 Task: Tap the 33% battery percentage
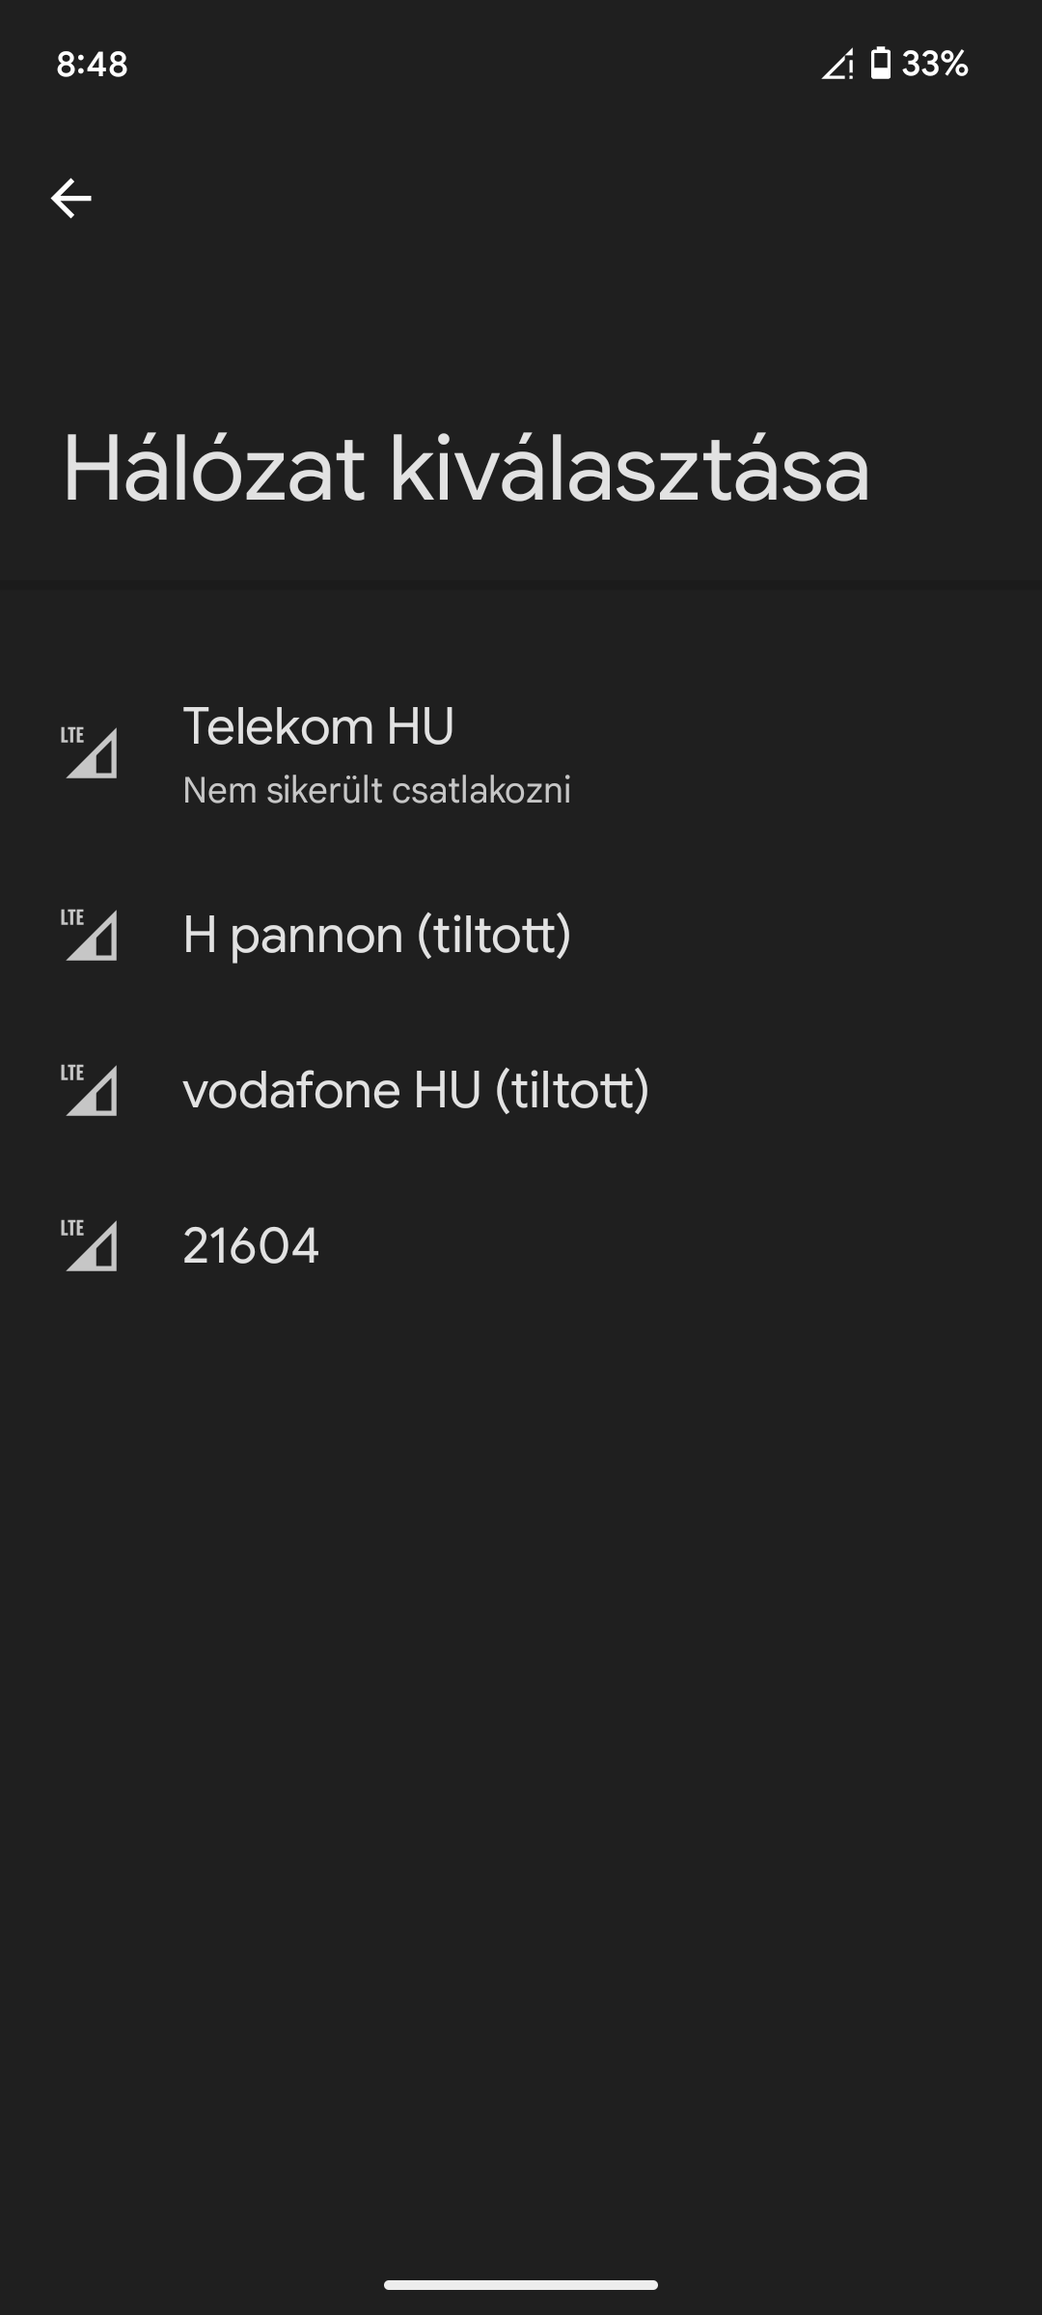point(935,64)
